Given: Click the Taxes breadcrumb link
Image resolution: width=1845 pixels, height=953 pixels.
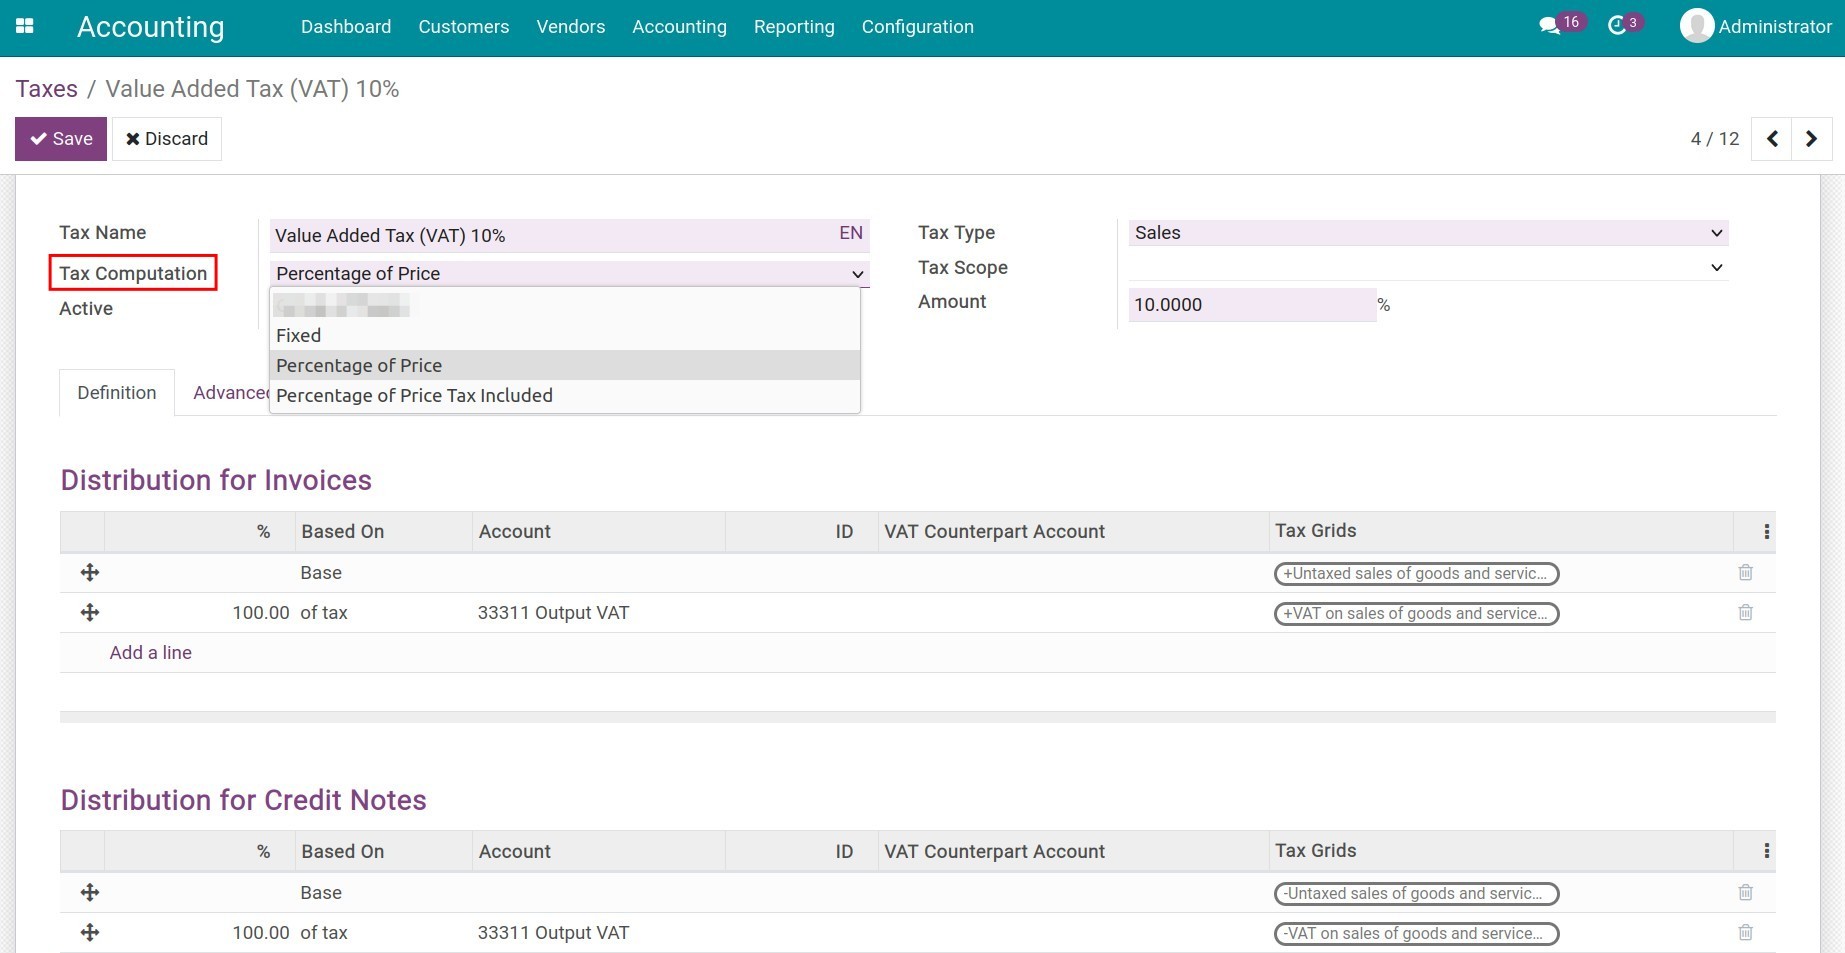Looking at the screenshot, I should coord(47,89).
